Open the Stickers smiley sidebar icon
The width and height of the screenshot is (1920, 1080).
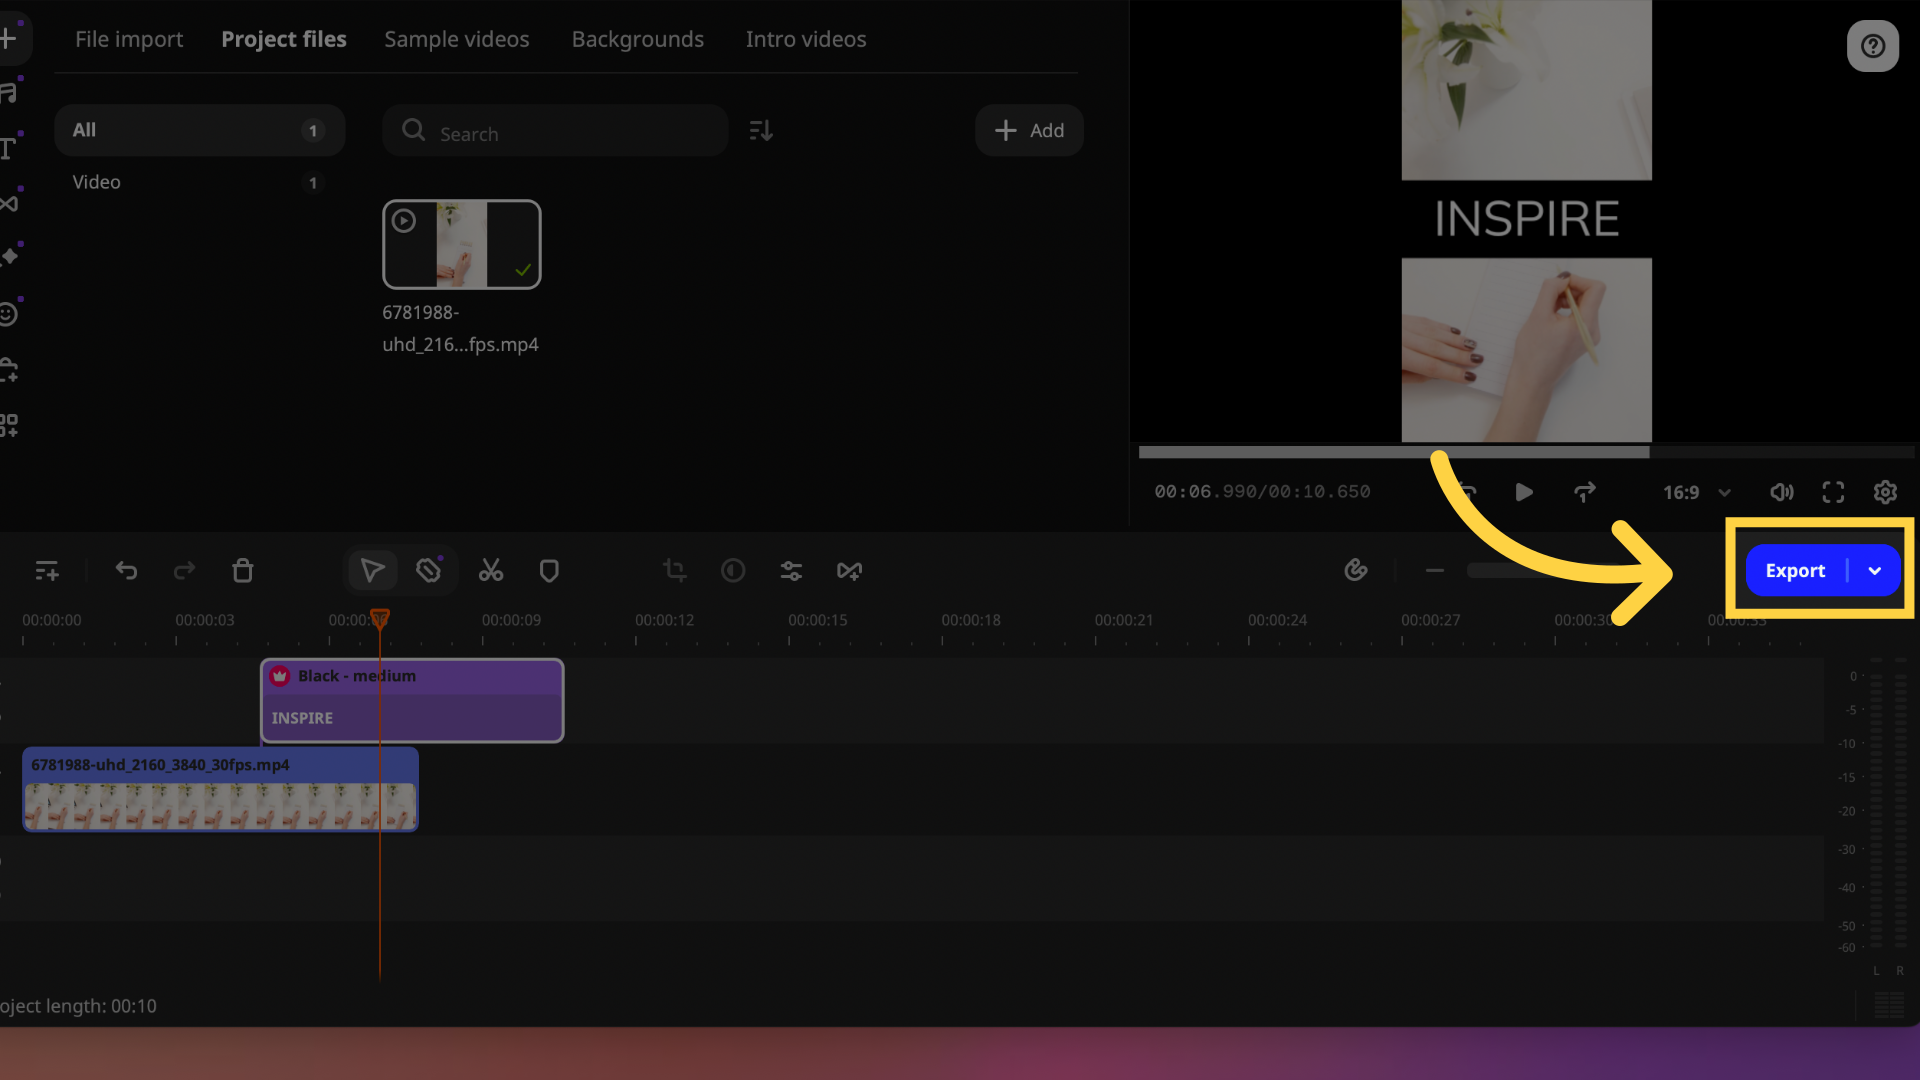pos(8,314)
